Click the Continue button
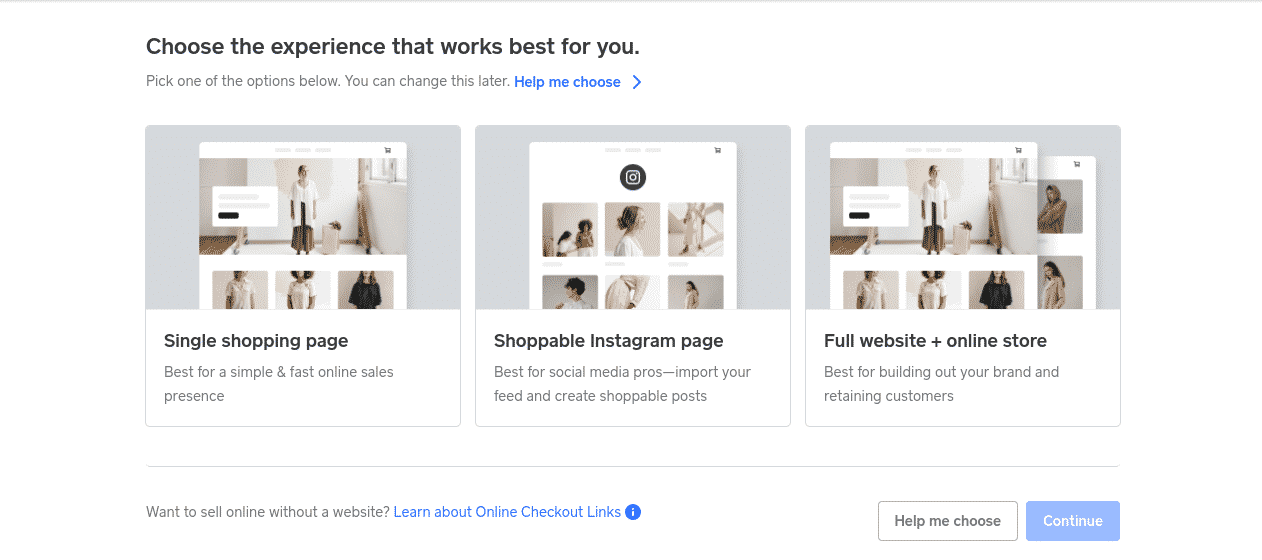The image size is (1262, 560). coord(1073,521)
